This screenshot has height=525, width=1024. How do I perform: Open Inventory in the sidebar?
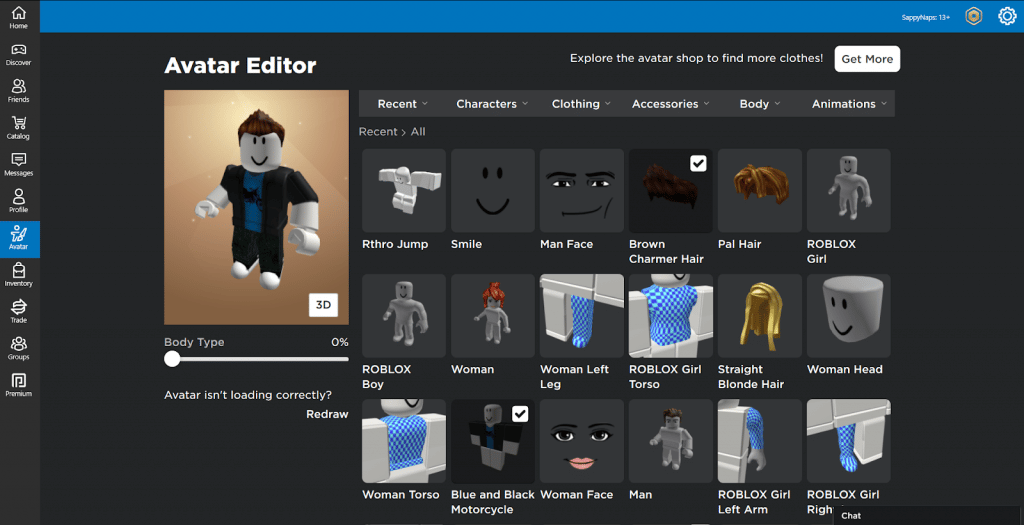coord(18,275)
